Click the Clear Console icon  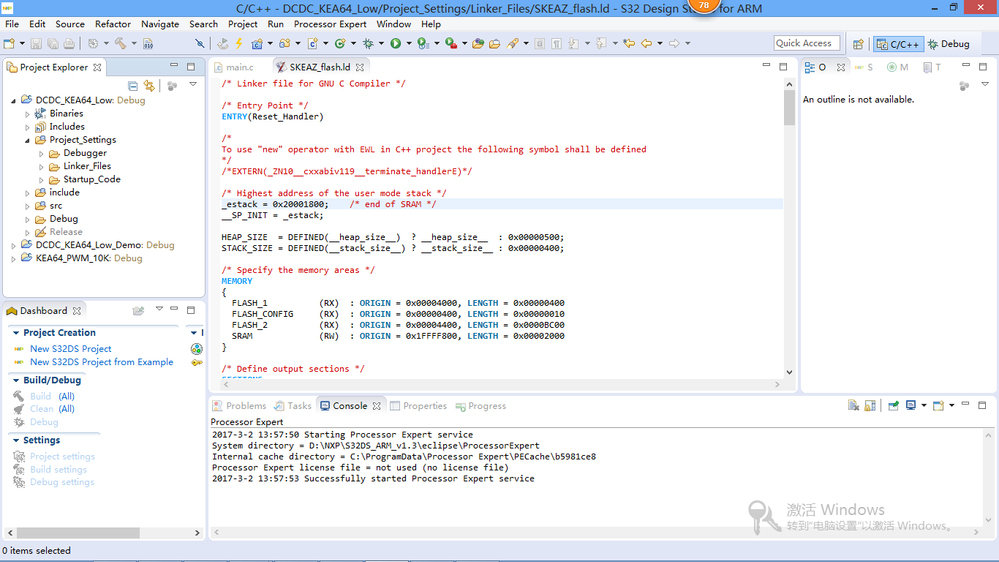853,405
